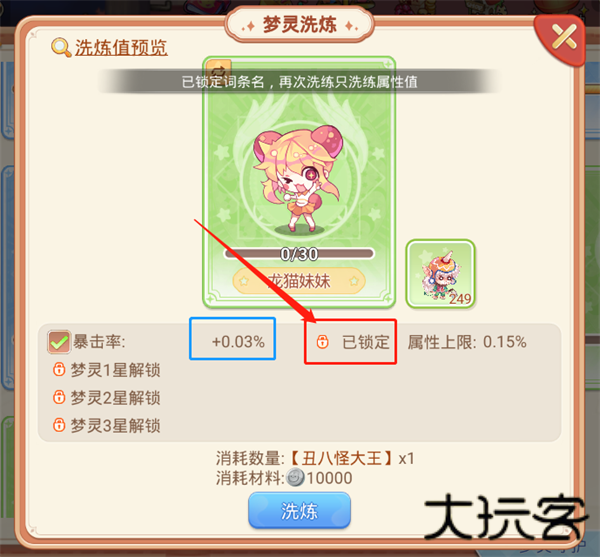Click the 梦灵1星解锁 lock icon

[59, 370]
